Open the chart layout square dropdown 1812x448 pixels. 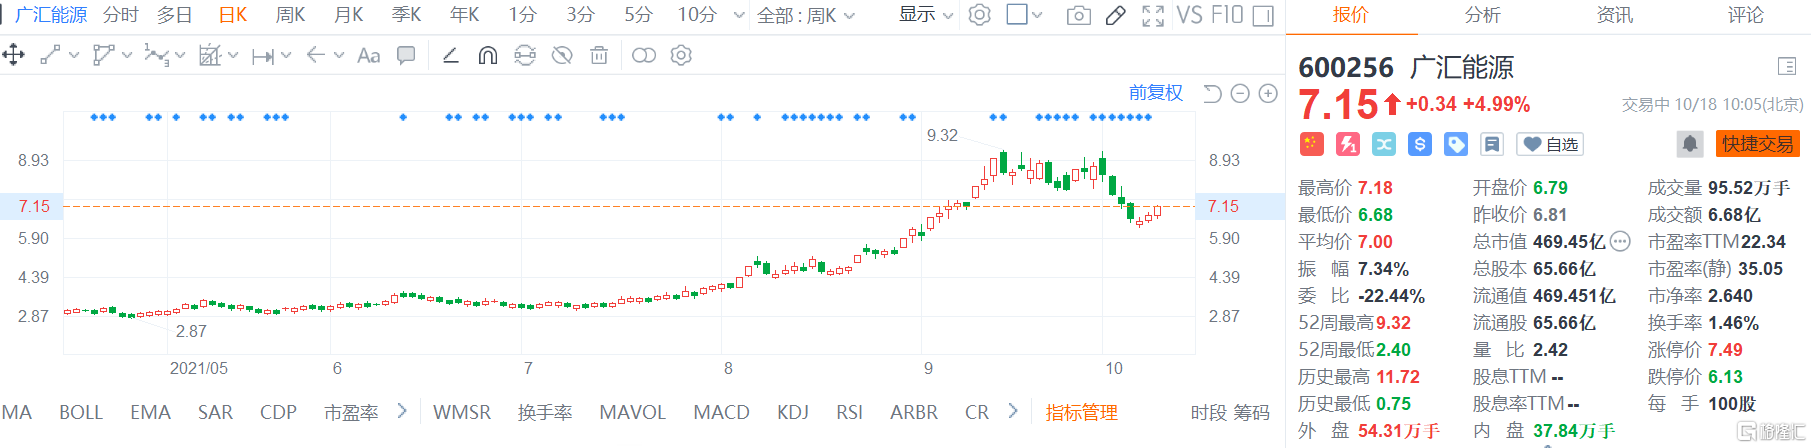[1024, 15]
